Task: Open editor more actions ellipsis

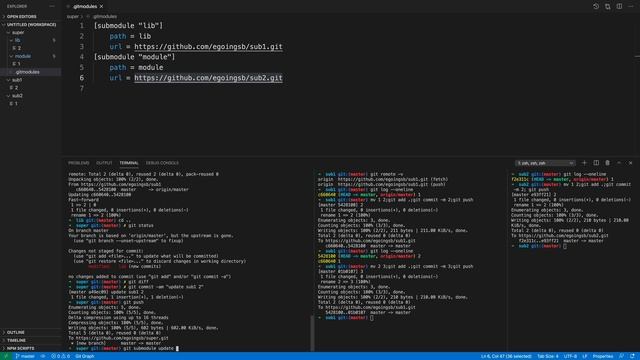Action: 631,7
